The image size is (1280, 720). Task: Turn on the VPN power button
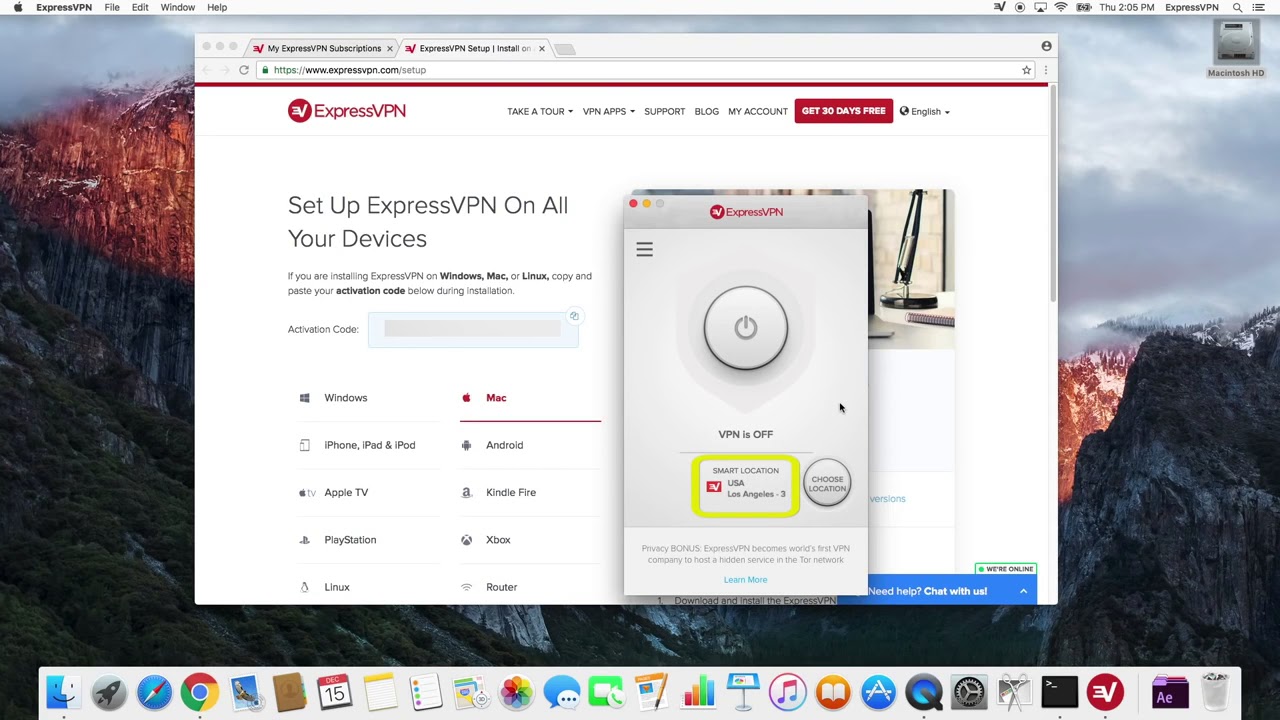click(745, 328)
